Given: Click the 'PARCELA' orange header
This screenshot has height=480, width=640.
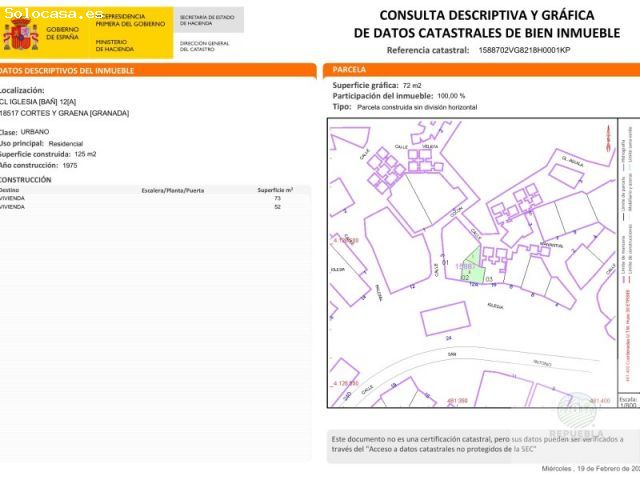Looking at the screenshot, I should 481,70.
